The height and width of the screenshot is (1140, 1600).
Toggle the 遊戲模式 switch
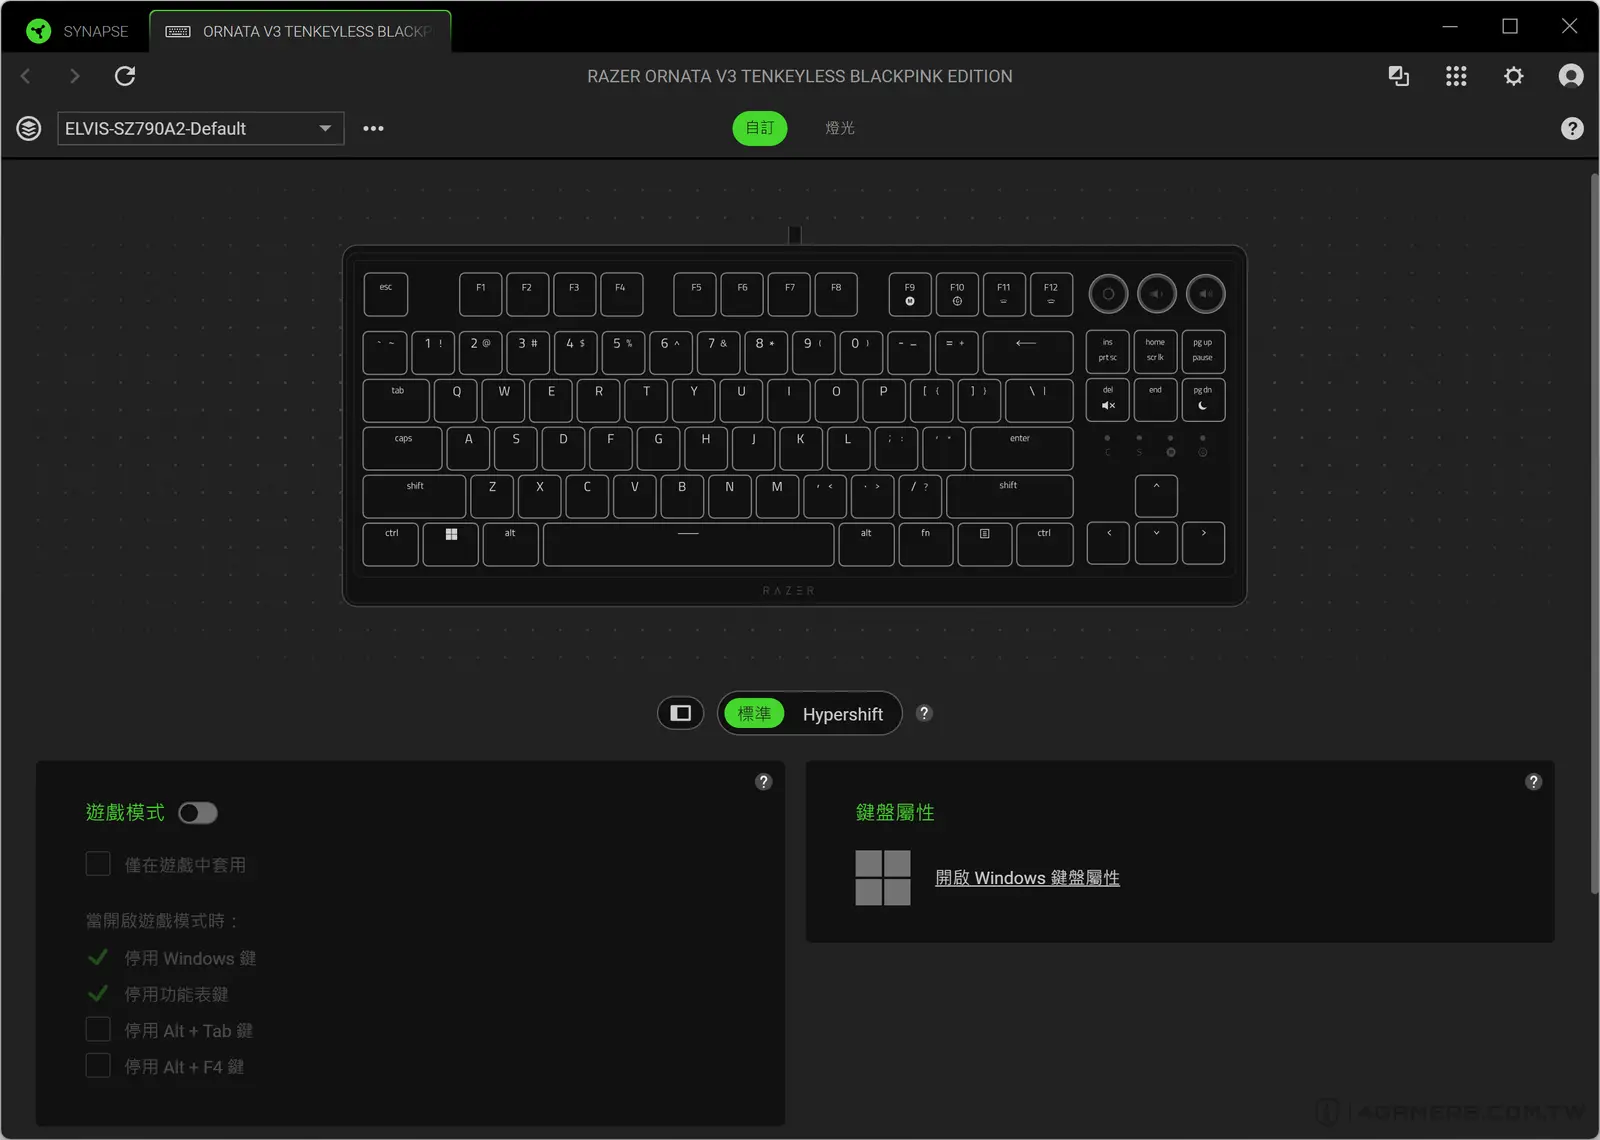click(198, 813)
